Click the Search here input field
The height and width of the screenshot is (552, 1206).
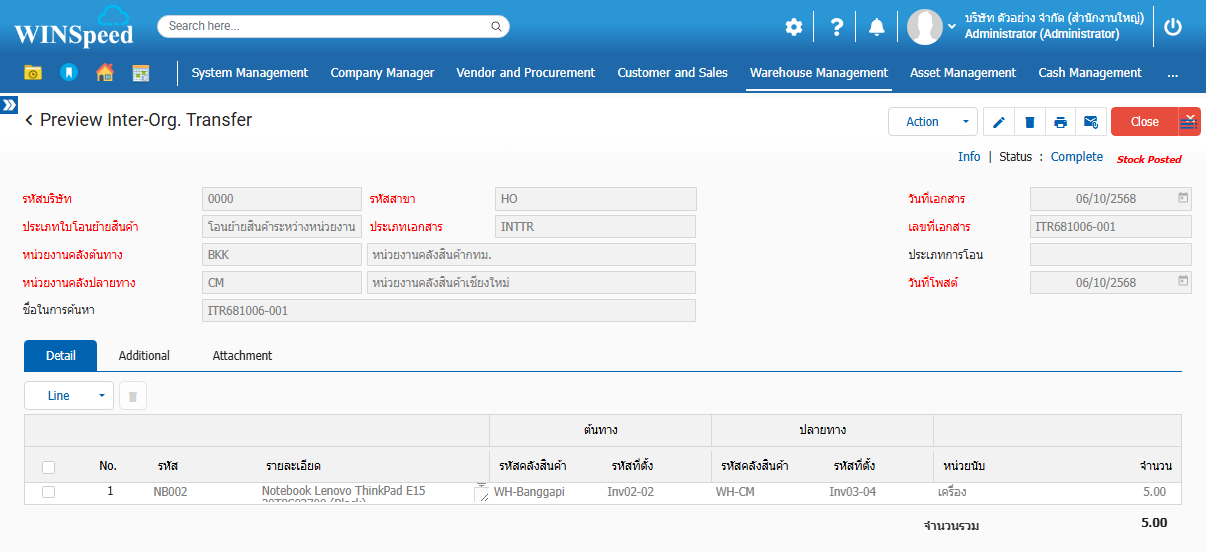point(333,26)
